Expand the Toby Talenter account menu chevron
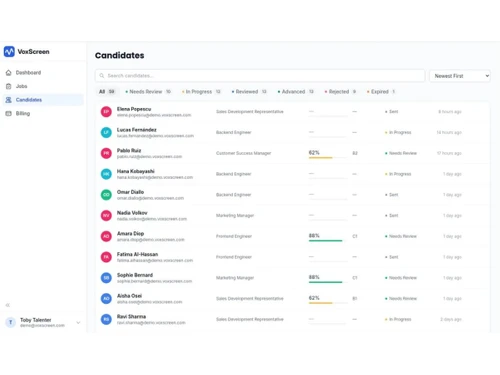 [78, 323]
